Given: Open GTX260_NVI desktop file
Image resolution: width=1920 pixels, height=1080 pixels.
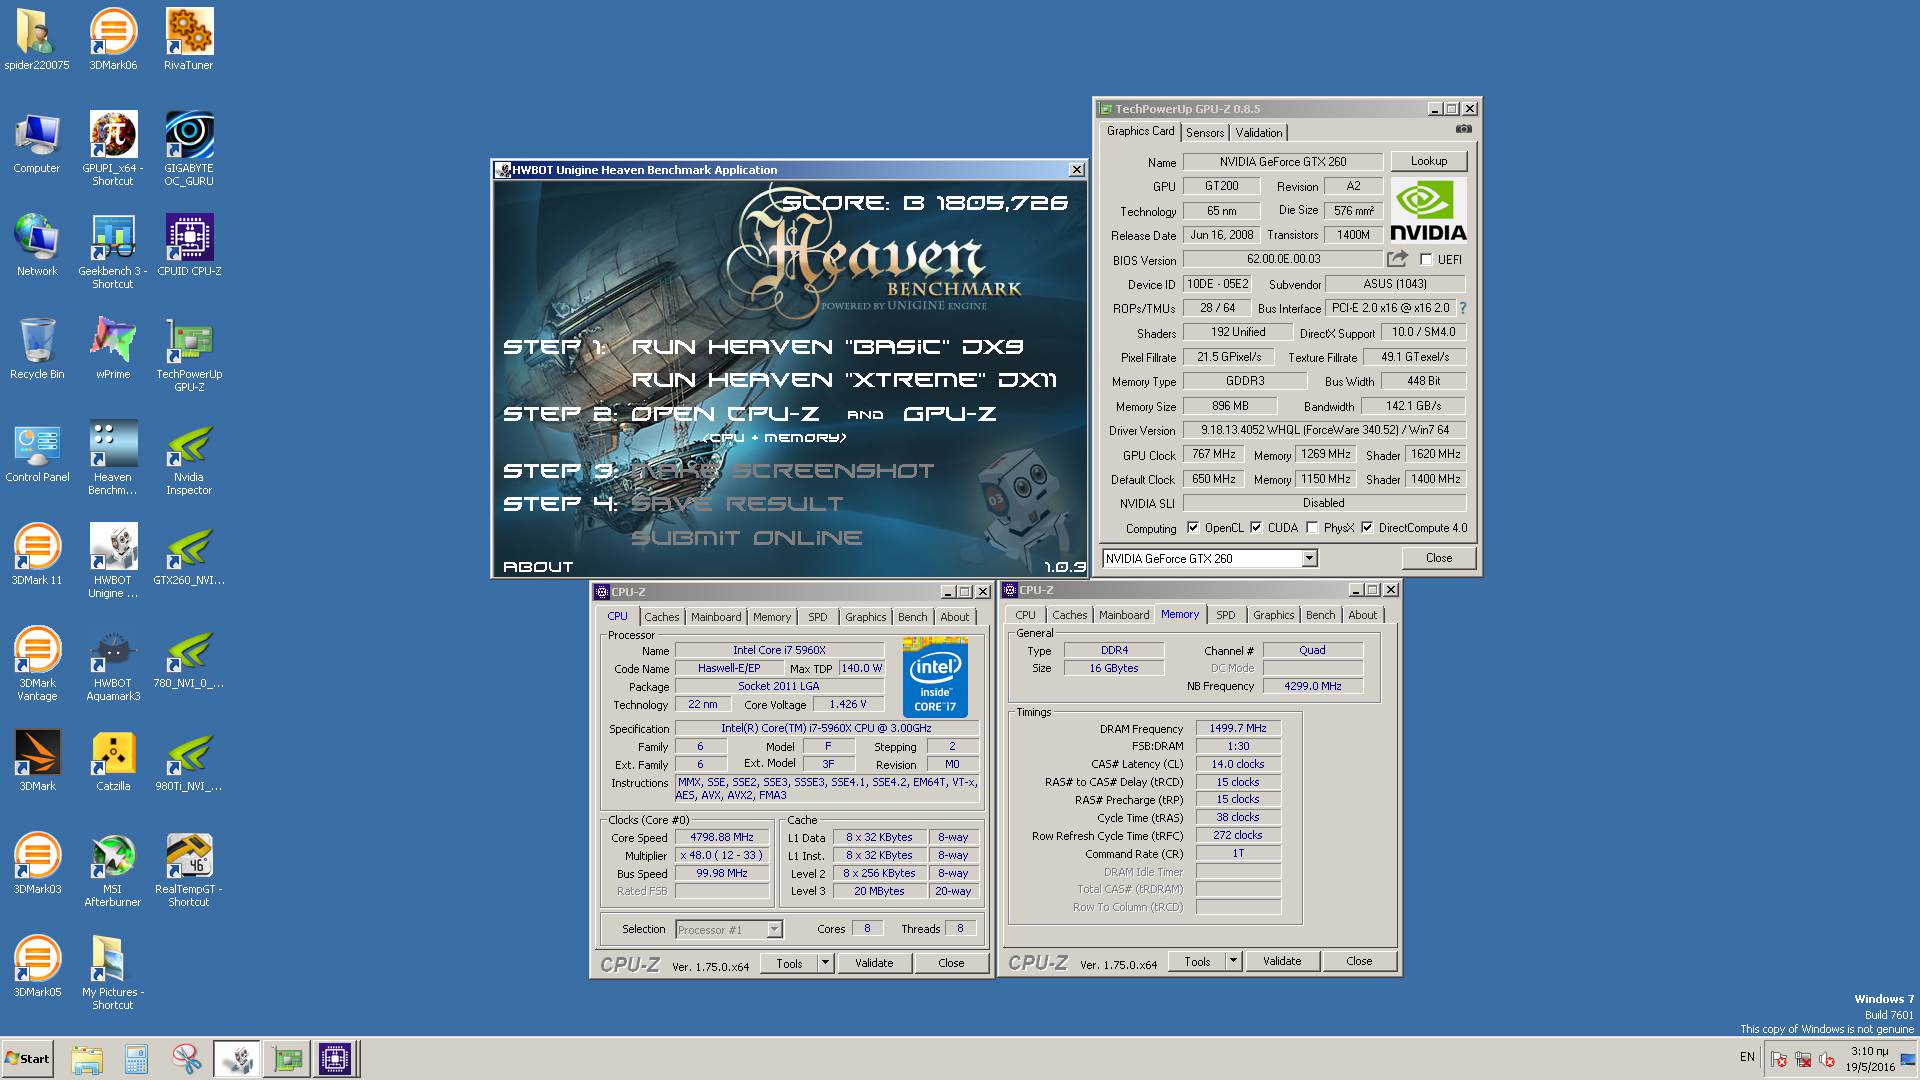Looking at the screenshot, I should 189,555.
